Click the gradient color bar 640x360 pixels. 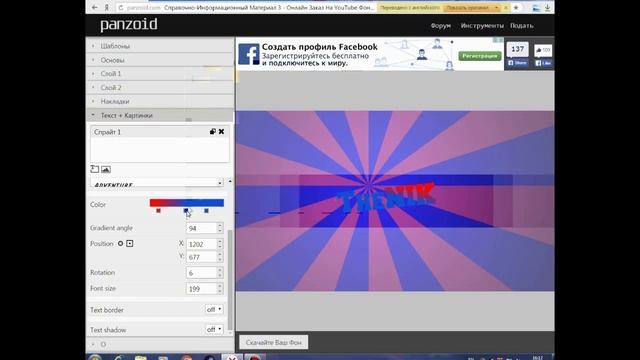click(x=187, y=203)
